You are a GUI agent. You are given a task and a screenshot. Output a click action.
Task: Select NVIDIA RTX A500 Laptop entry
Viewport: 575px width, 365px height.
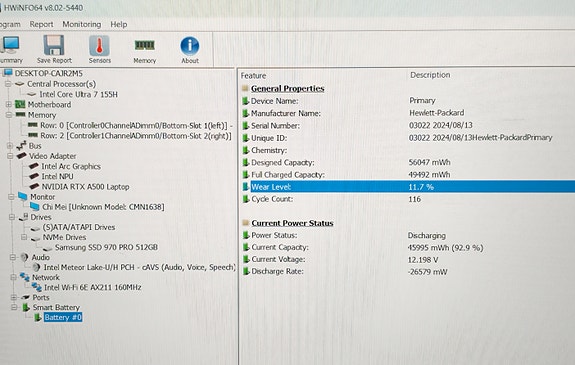coord(85,187)
